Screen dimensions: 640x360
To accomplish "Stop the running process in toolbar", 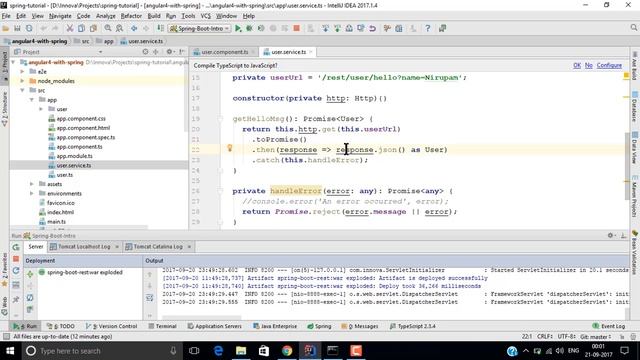I will coord(297,28).
